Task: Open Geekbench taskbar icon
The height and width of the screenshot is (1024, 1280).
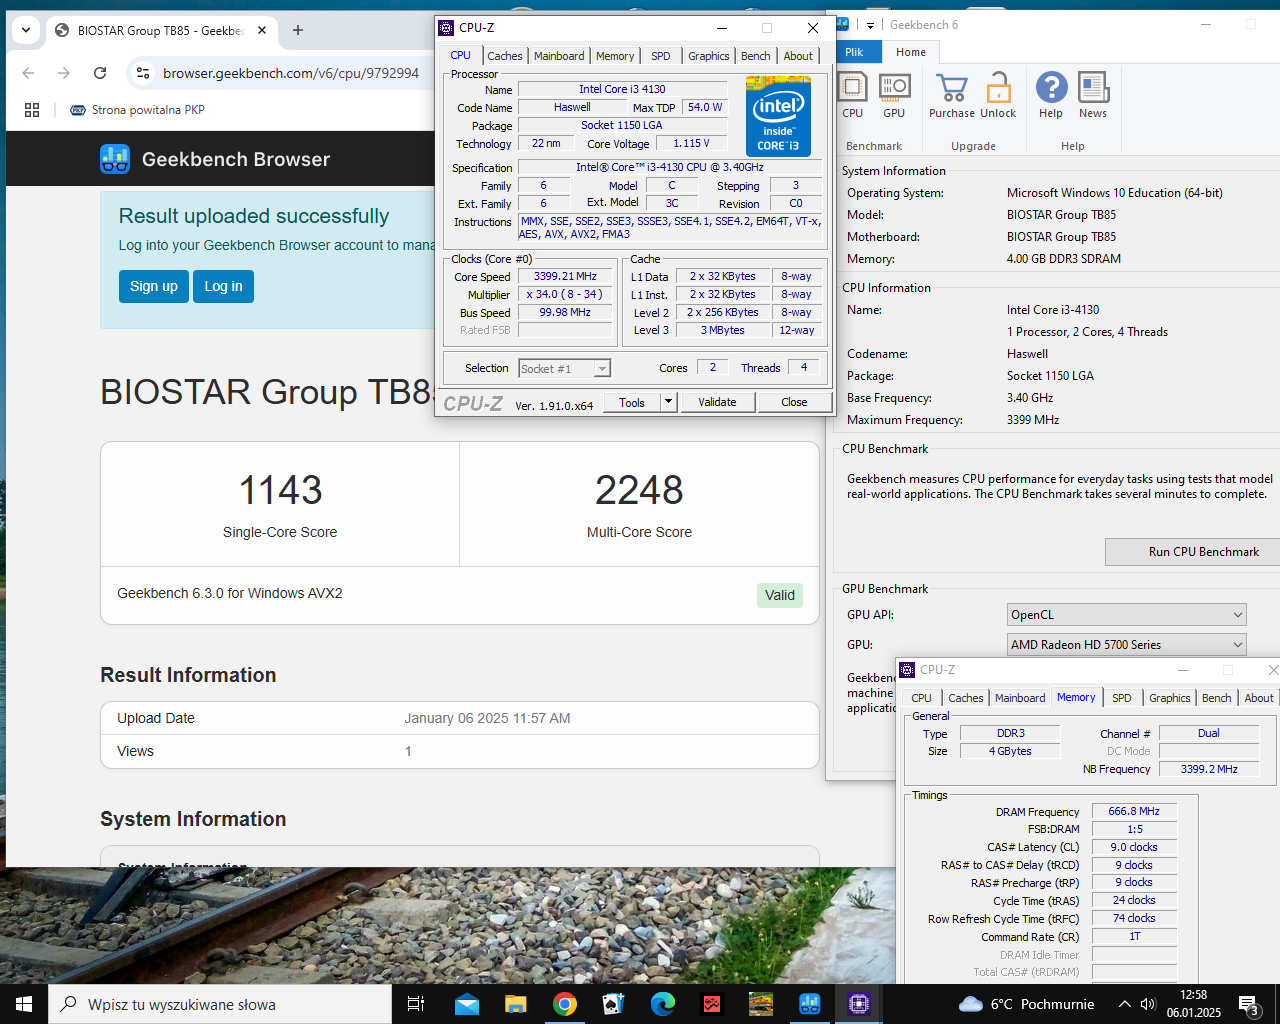Action: coord(810,1004)
